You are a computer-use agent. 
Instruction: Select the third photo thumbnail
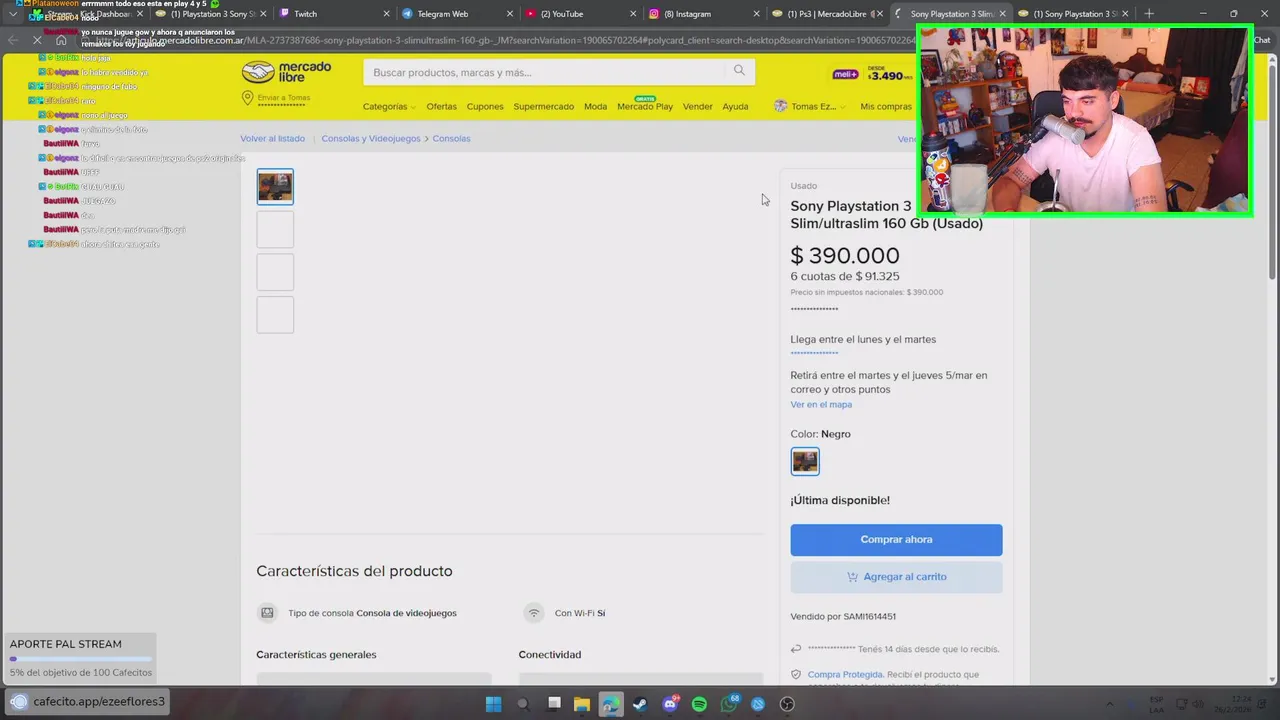click(x=275, y=272)
